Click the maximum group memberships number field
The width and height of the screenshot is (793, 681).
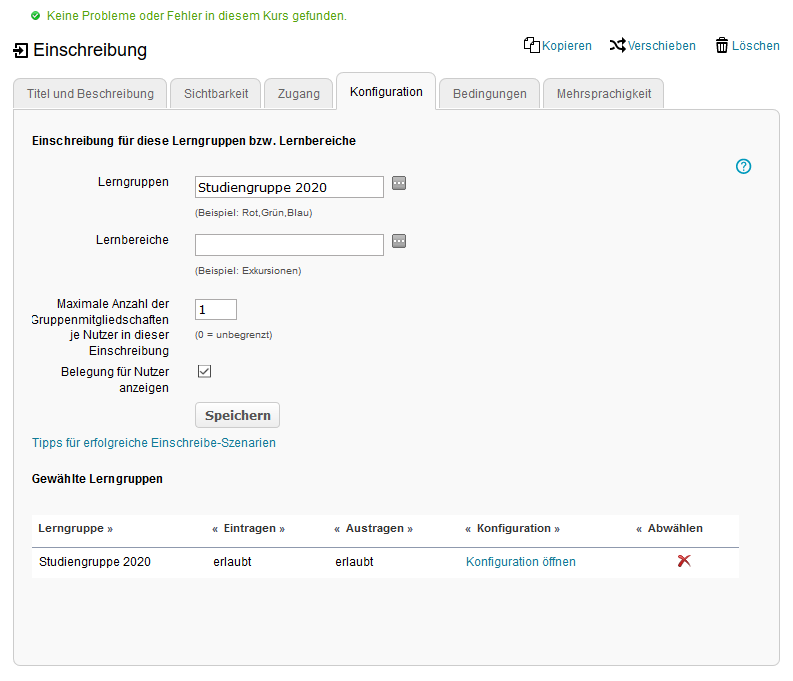click(216, 310)
